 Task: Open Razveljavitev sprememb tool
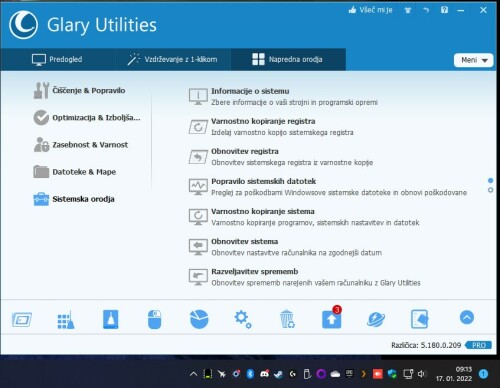click(x=305, y=277)
